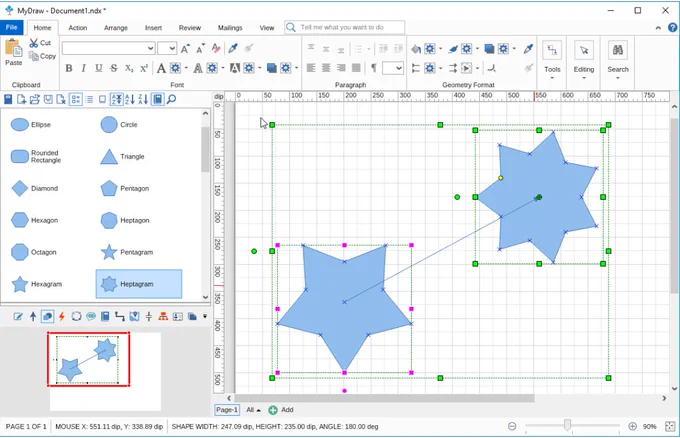Viewport: 680px width, 438px height.
Task: Toggle Italic text formatting
Action: click(x=83, y=68)
